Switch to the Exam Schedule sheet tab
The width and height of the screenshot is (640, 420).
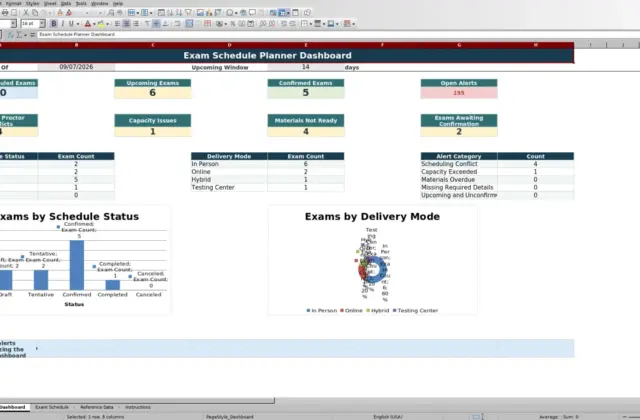tap(52, 407)
